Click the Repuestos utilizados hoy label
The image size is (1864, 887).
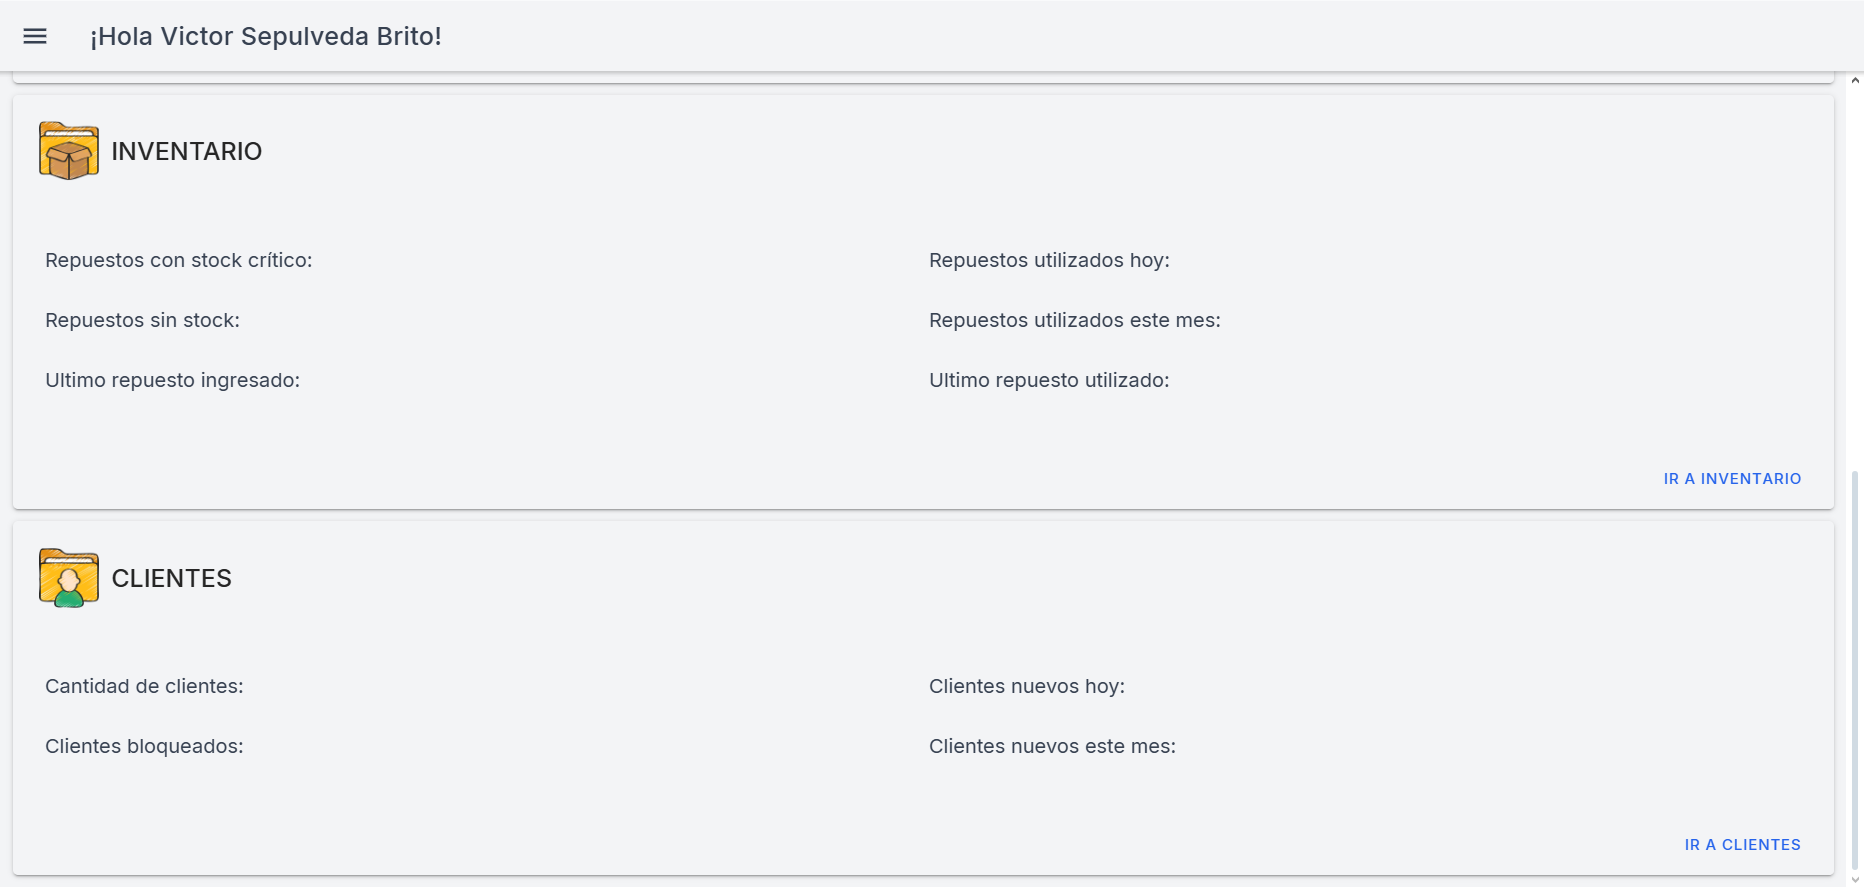[1049, 260]
